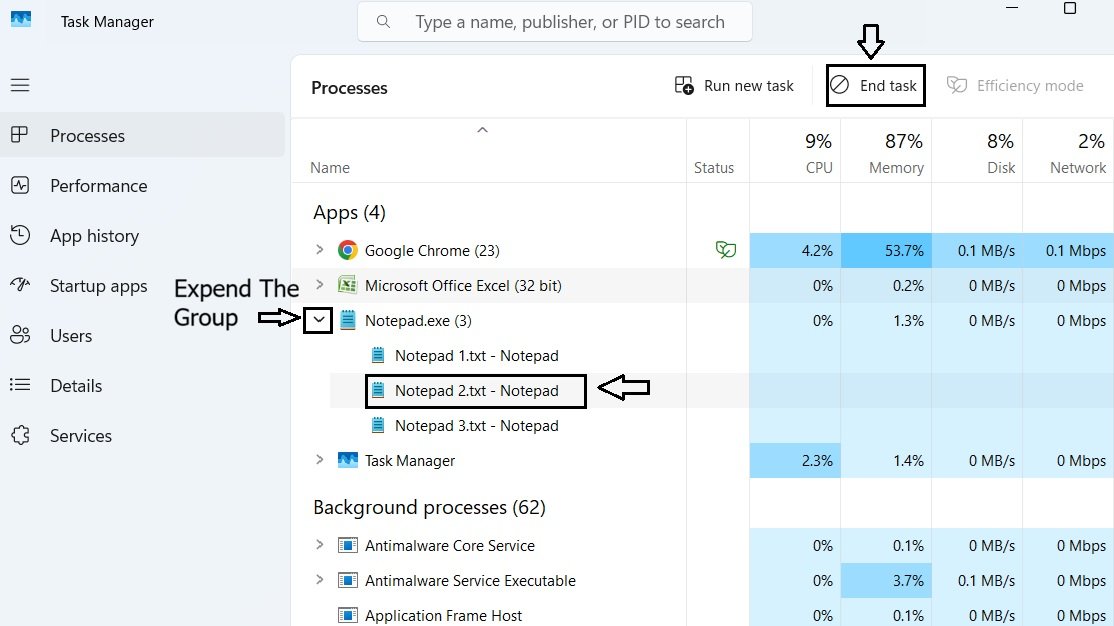Click the Apps (4) group heading
Viewport: 1114px width, 626px height.
coord(349,212)
